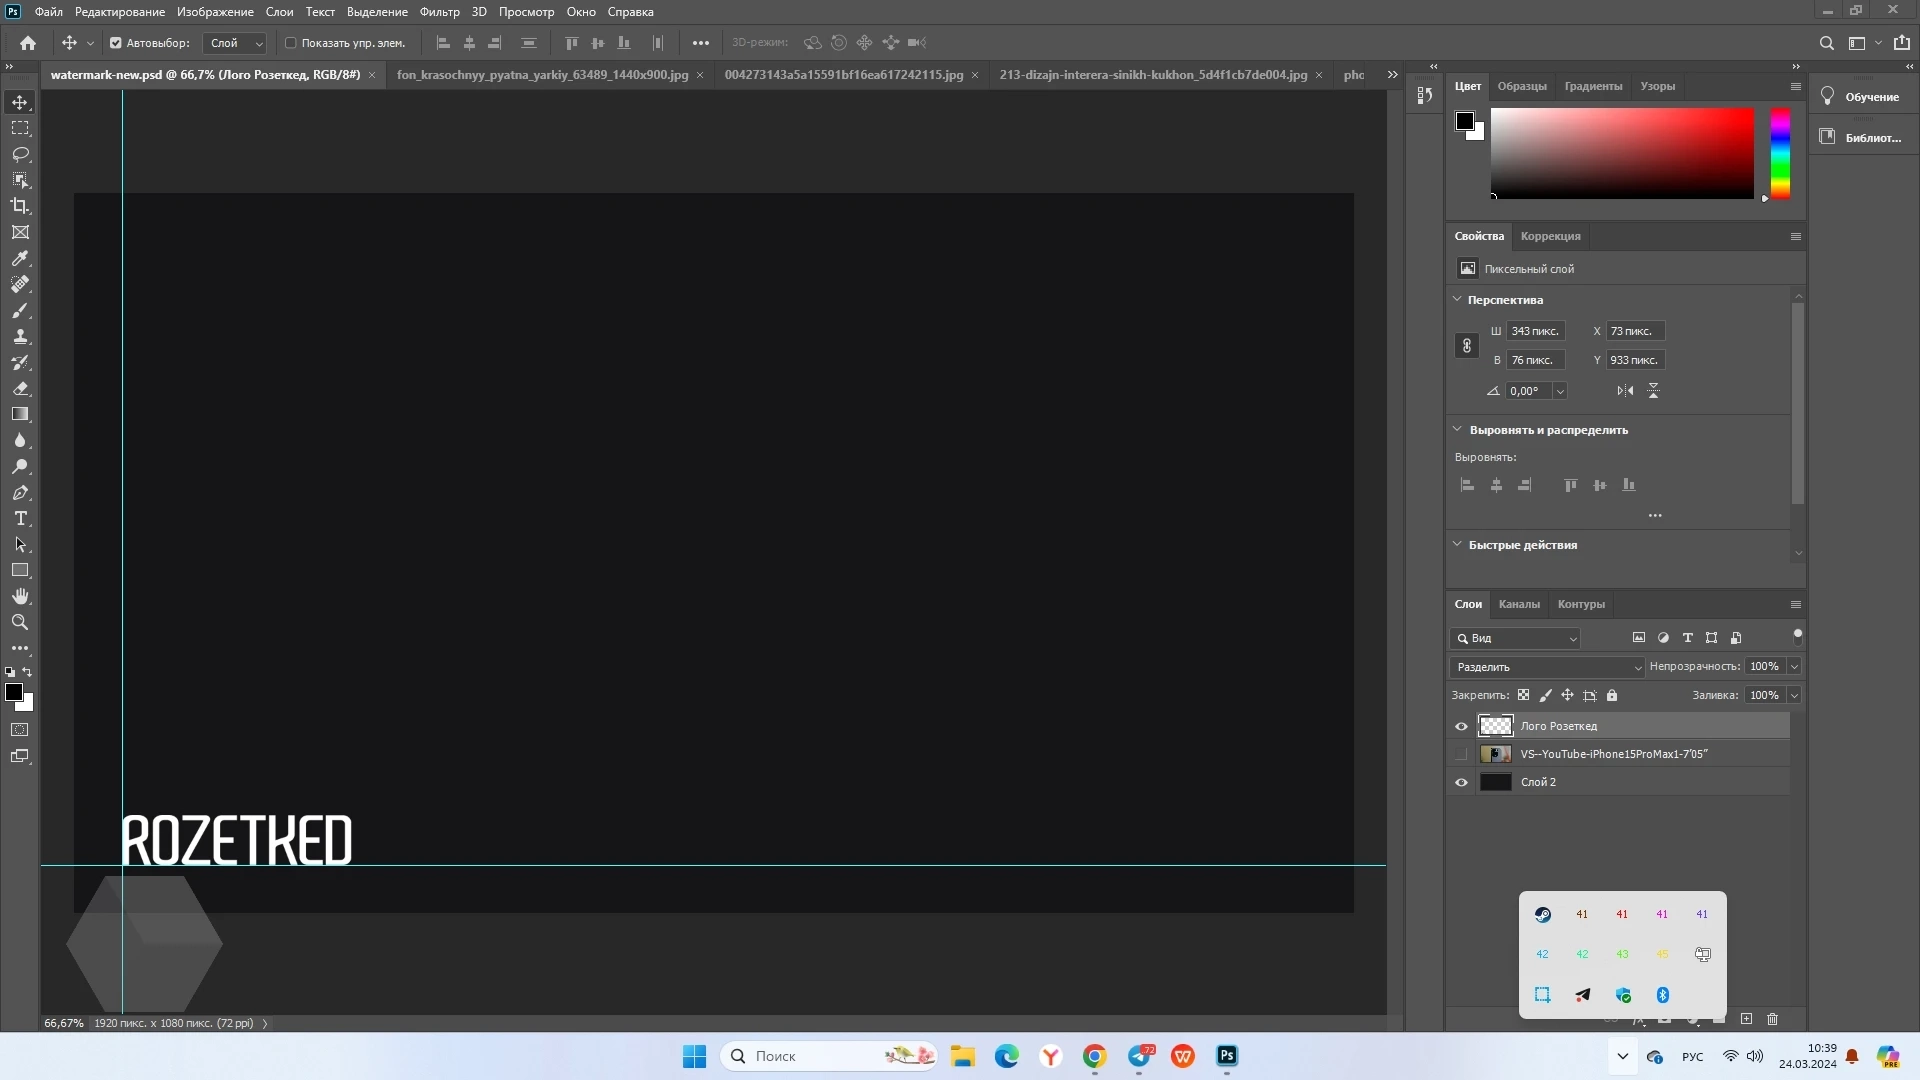The image size is (1920, 1080).
Task: Click the foreground color swatch in Цвет panel
Action: (1465, 121)
